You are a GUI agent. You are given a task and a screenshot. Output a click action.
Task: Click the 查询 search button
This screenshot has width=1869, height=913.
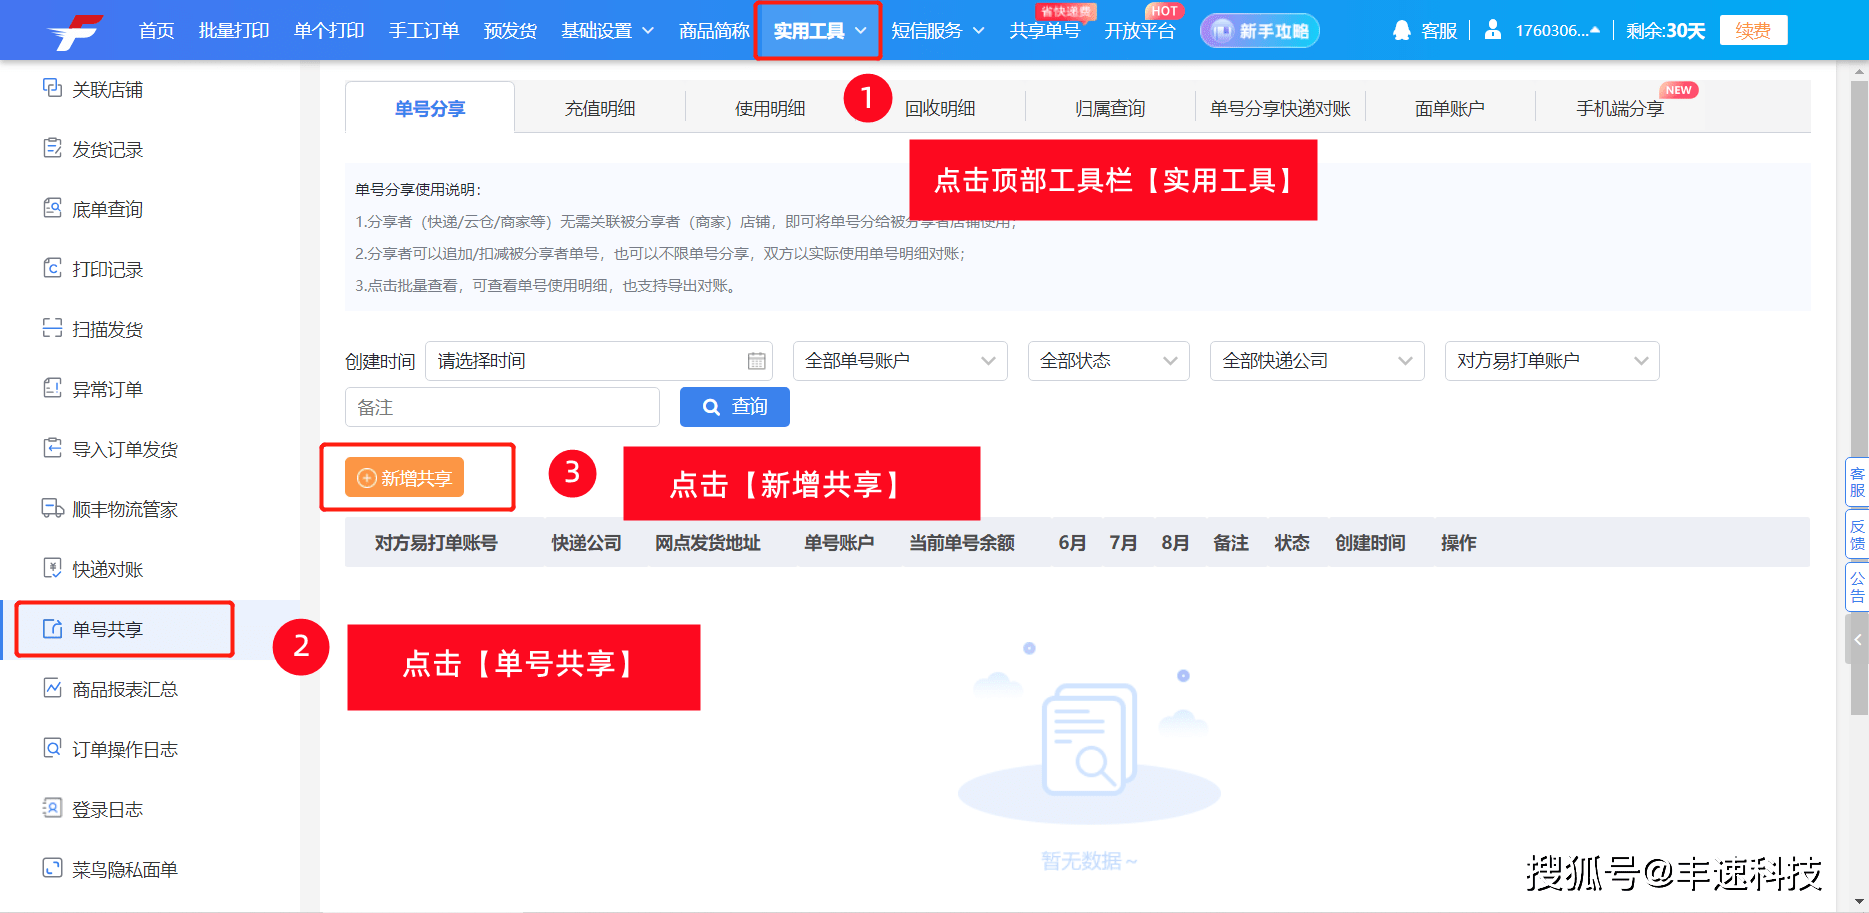tap(735, 407)
